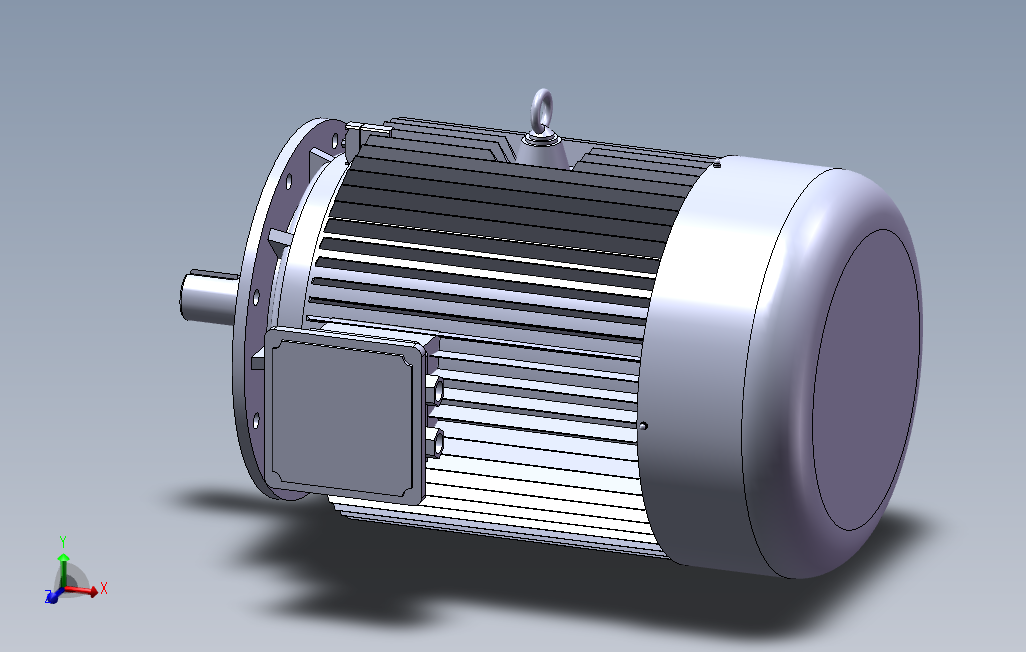Click the red X axis of the orientation triad
This screenshot has width=1026, height=652.
[83, 590]
